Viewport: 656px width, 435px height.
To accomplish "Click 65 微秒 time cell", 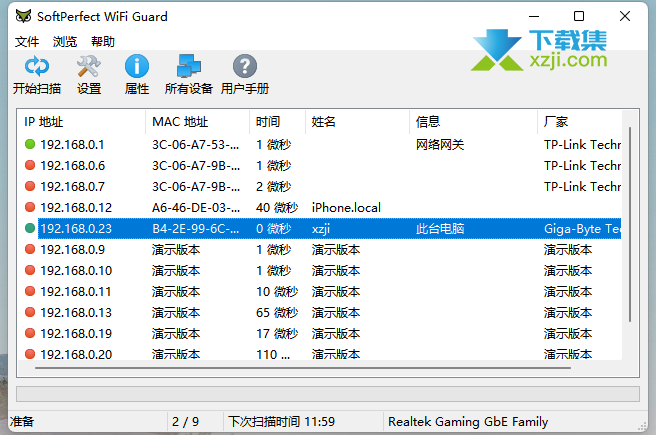I will tap(277, 312).
